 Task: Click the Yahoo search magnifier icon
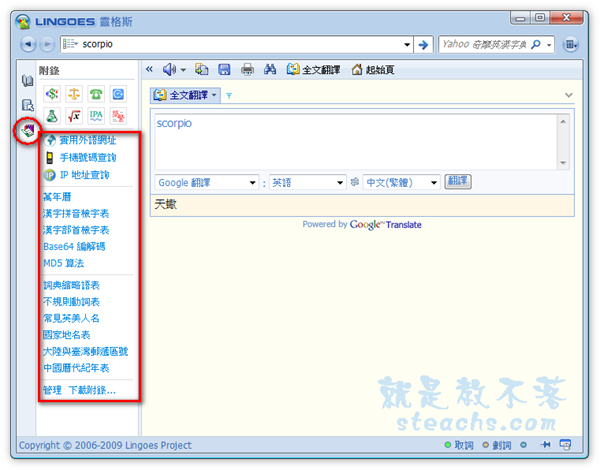[x=536, y=44]
